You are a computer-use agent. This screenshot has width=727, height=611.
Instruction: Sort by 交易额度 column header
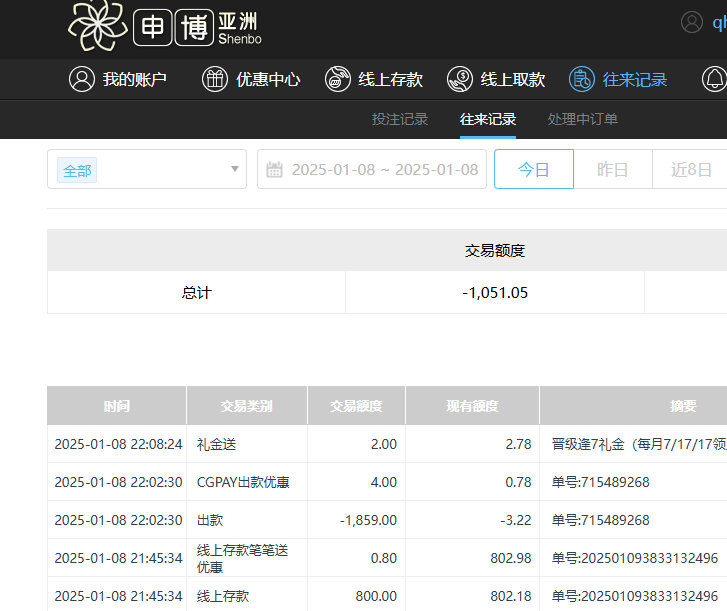(356, 406)
